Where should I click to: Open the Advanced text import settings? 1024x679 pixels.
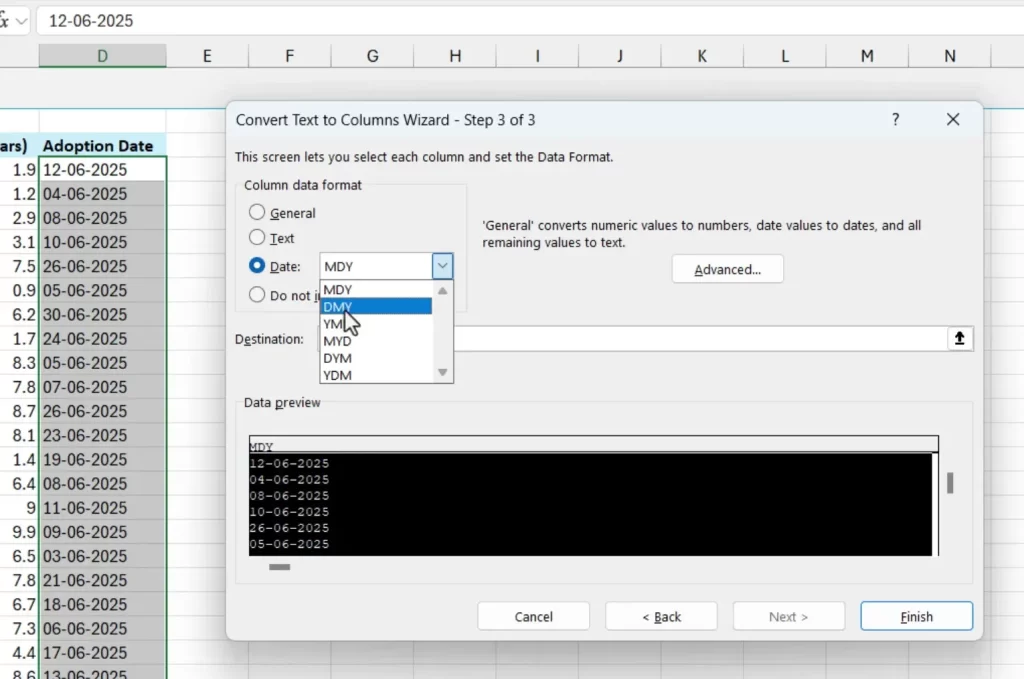(x=728, y=269)
